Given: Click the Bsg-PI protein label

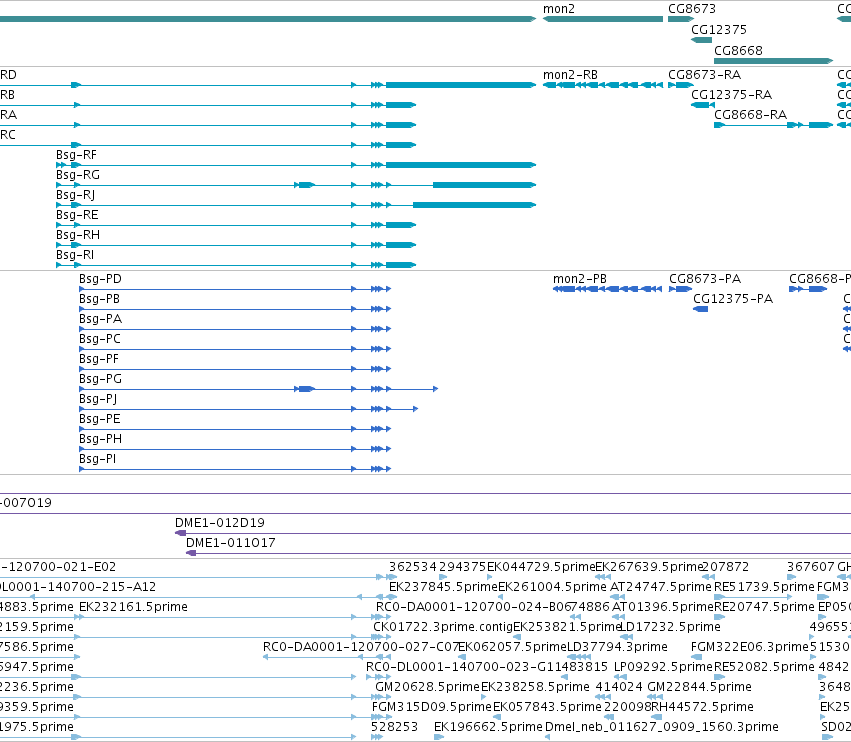Looking at the screenshot, I should click(98, 459).
